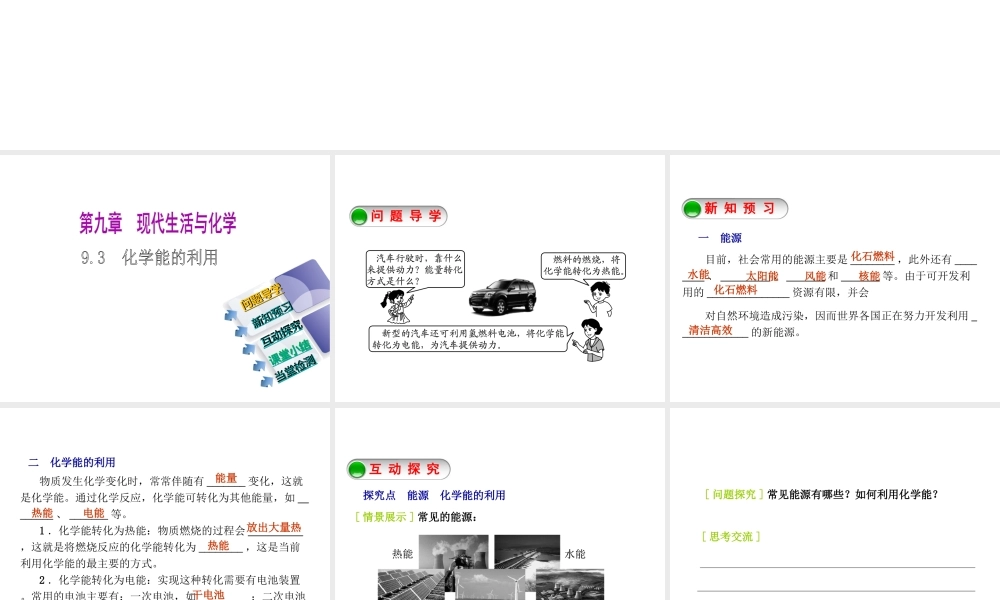Open the '新知预习' slide about 能源
This screenshot has height=600, width=1000.
835,278
